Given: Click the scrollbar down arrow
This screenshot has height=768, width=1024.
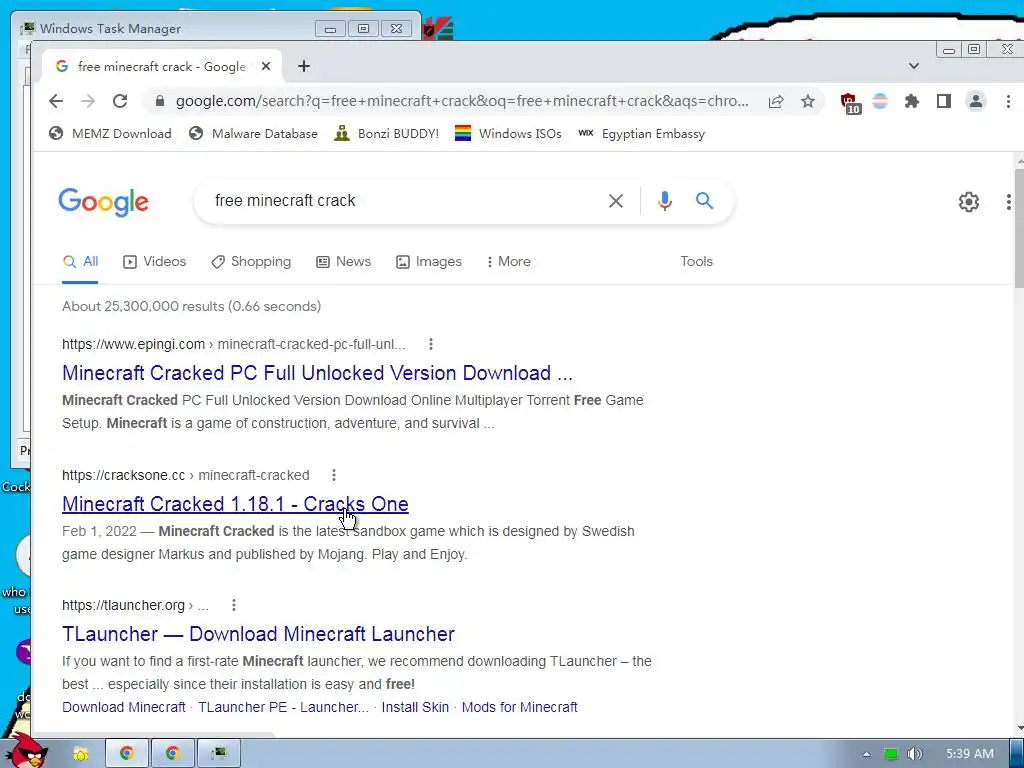Looking at the screenshot, I should click(x=1019, y=728).
